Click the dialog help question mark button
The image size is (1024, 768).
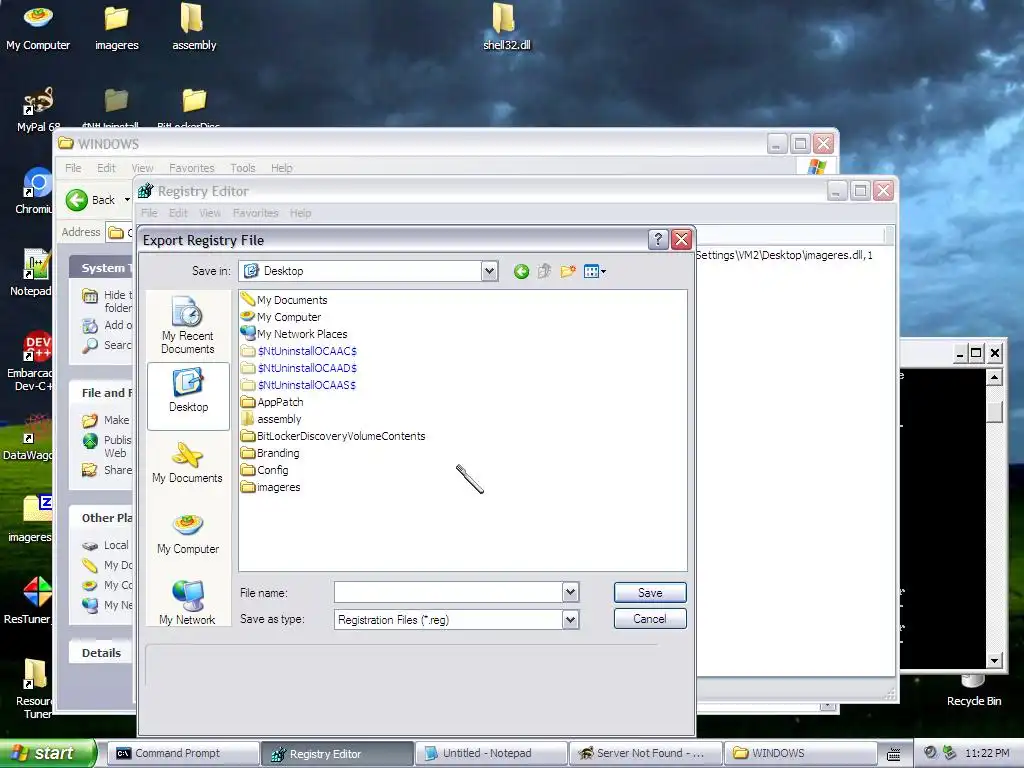coord(658,240)
